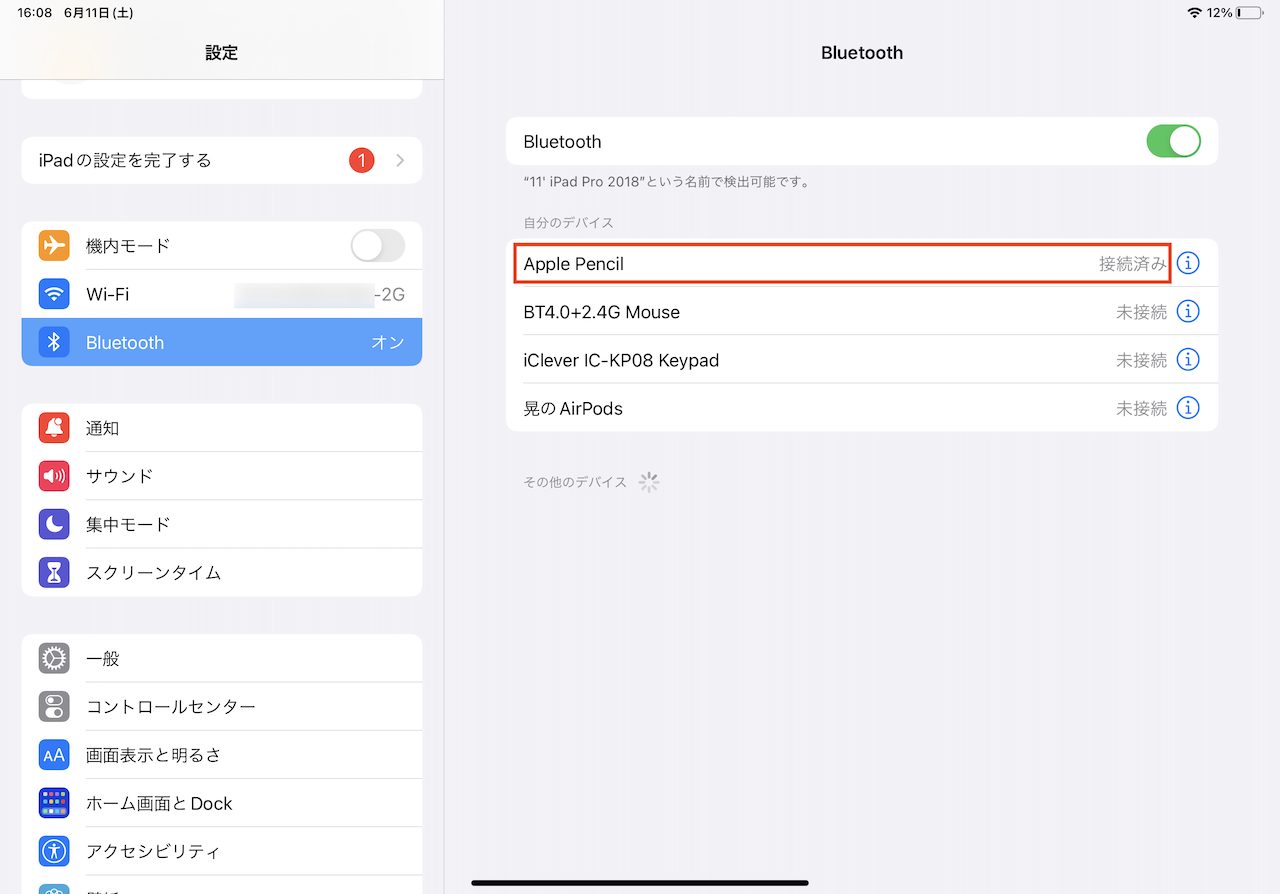The image size is (1280, 894).
Task: Turn off the Bluetooth switch
Action: [1173, 141]
